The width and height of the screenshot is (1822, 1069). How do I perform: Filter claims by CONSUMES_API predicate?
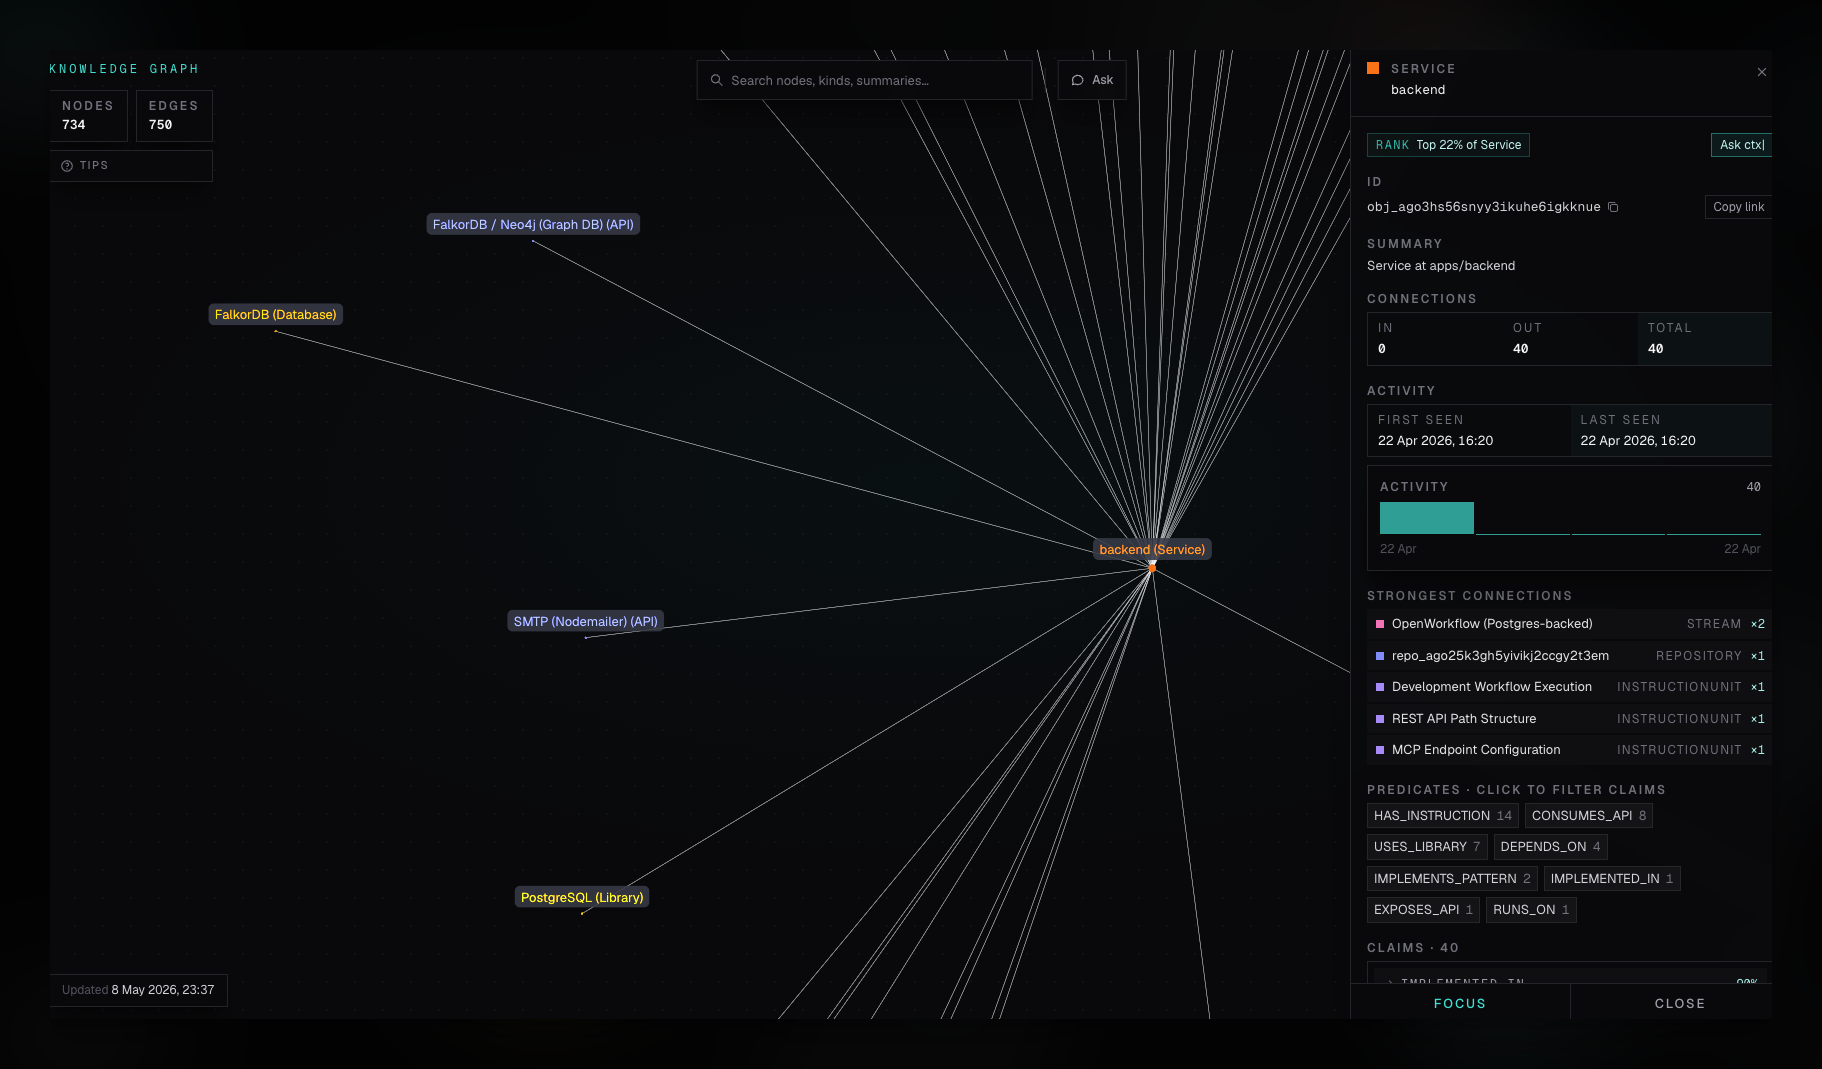point(1589,816)
